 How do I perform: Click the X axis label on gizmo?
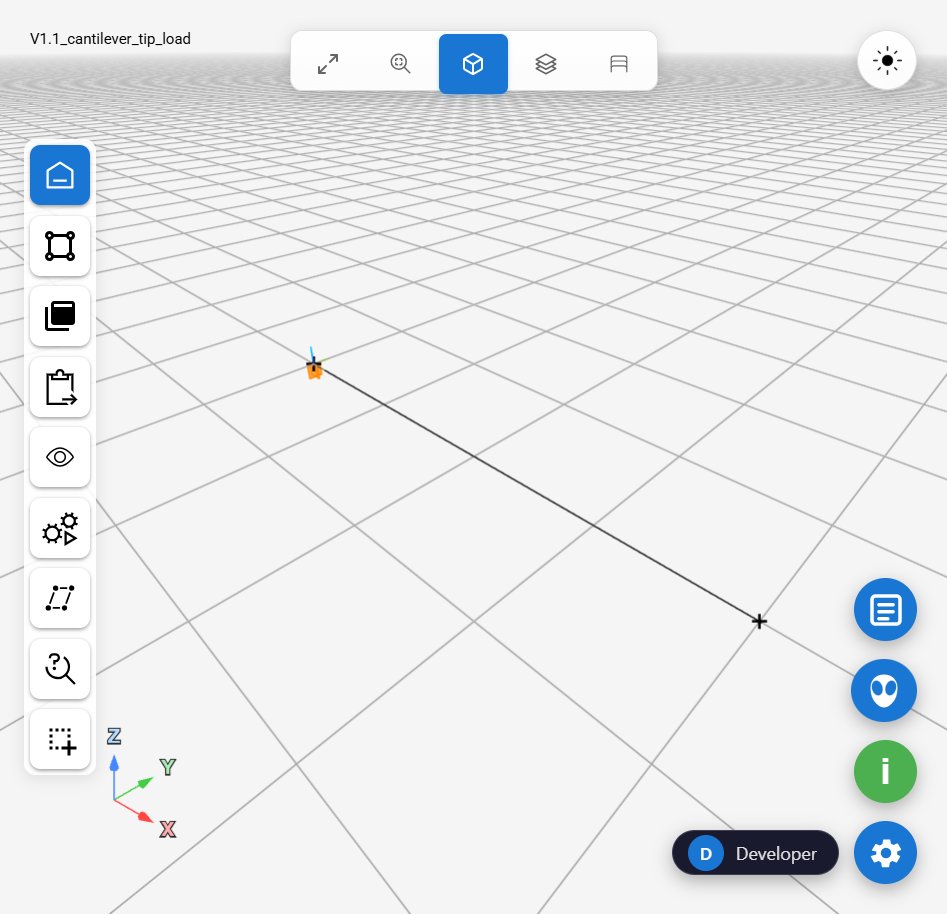tap(168, 829)
